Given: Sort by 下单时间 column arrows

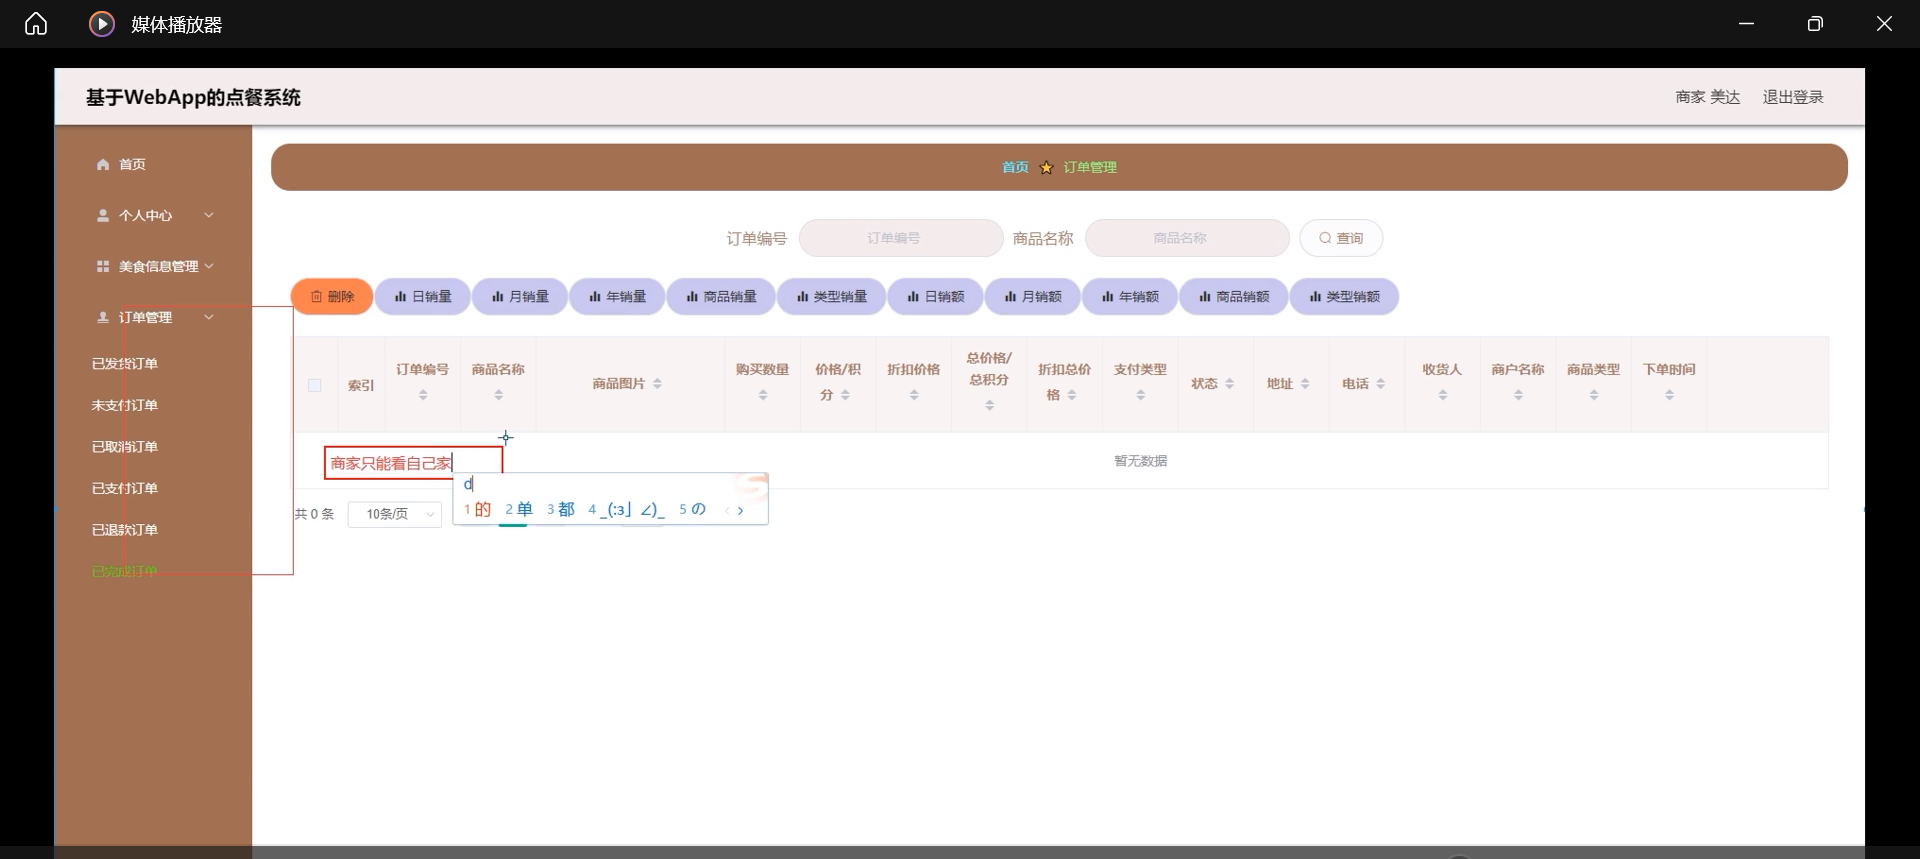Looking at the screenshot, I should tap(1669, 395).
